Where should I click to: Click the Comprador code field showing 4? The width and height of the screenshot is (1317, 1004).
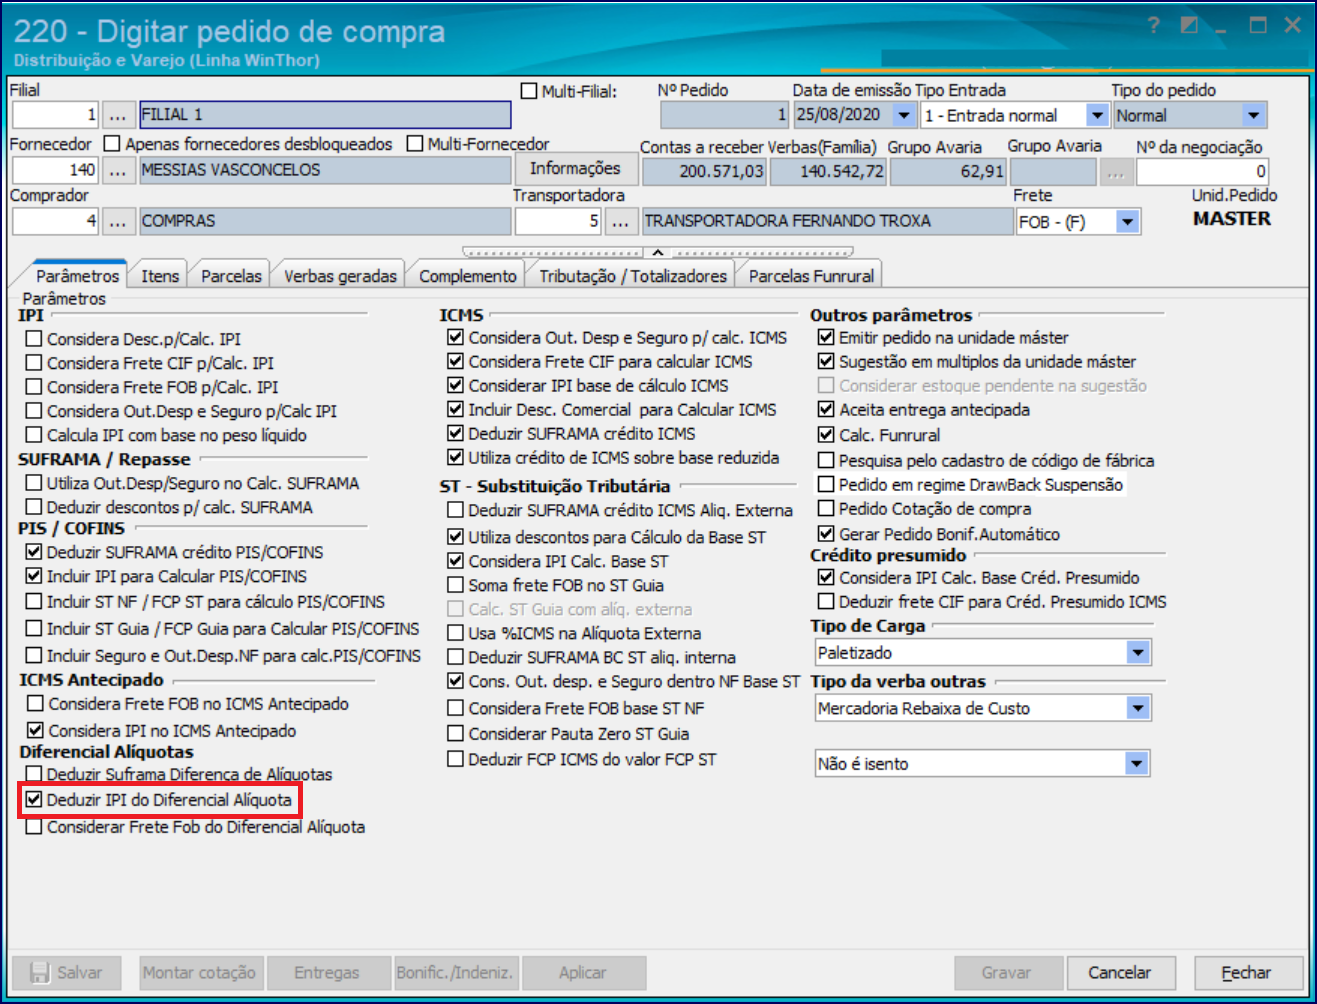(x=55, y=221)
